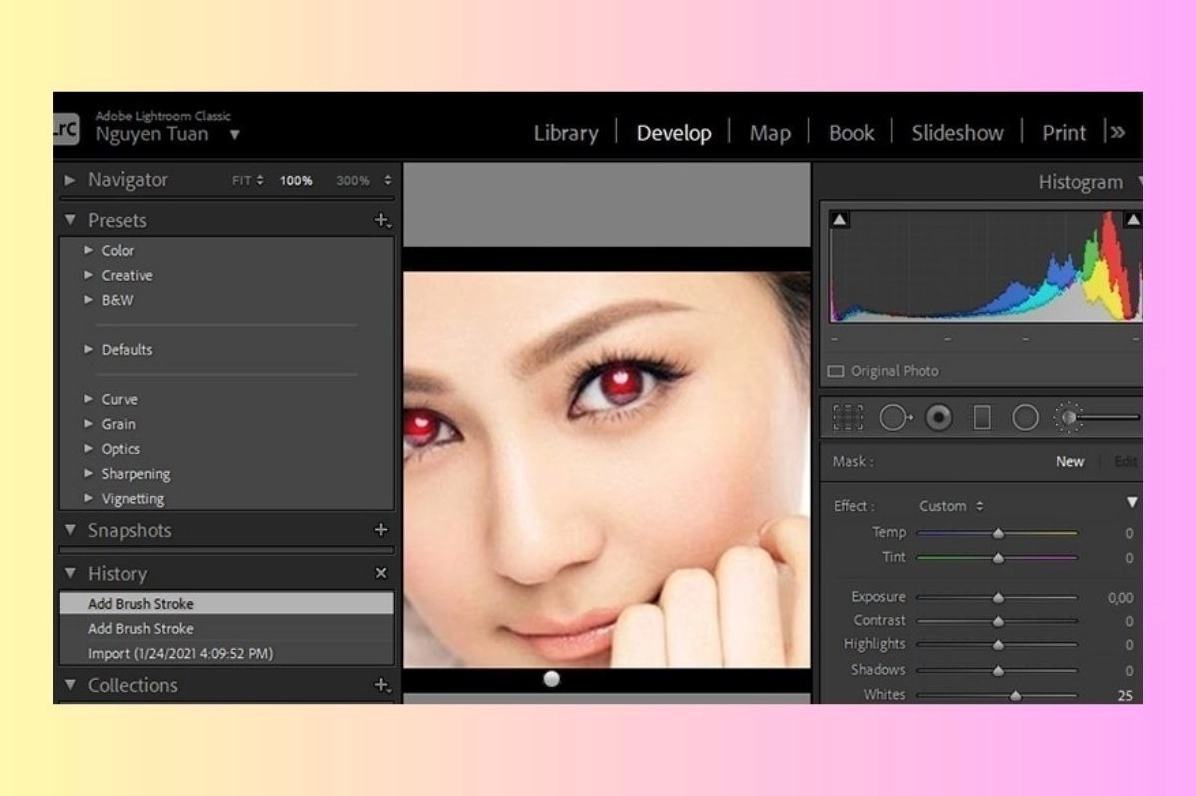Select the Radial Filter tool
The image size is (1196, 796).
(1025, 418)
